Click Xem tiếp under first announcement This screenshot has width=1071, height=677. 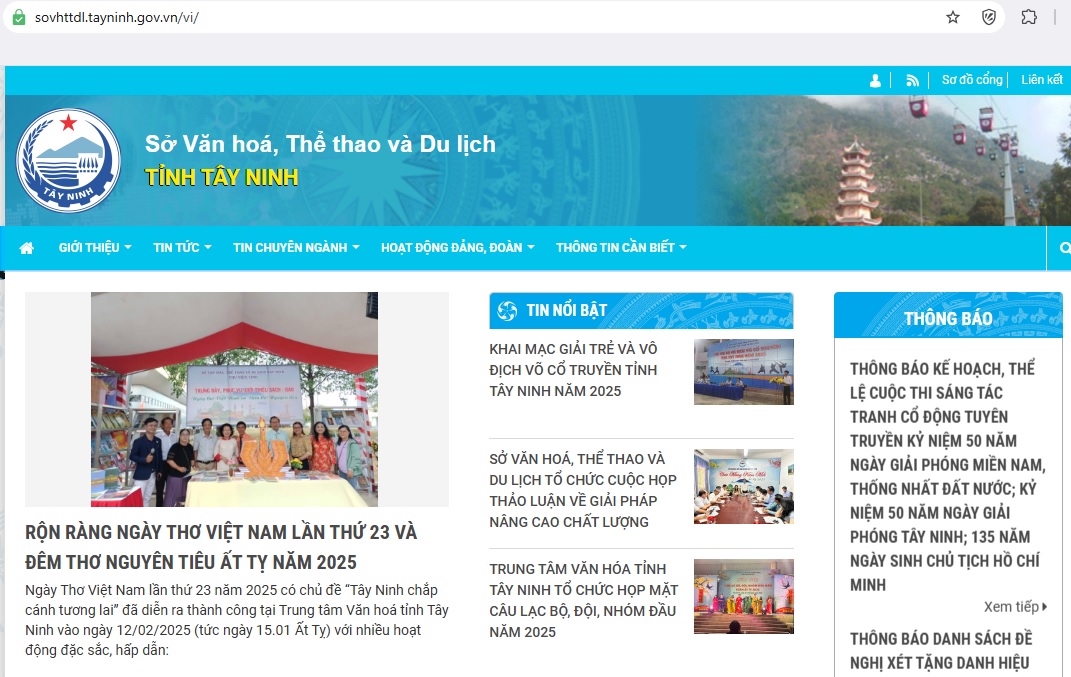click(1015, 606)
